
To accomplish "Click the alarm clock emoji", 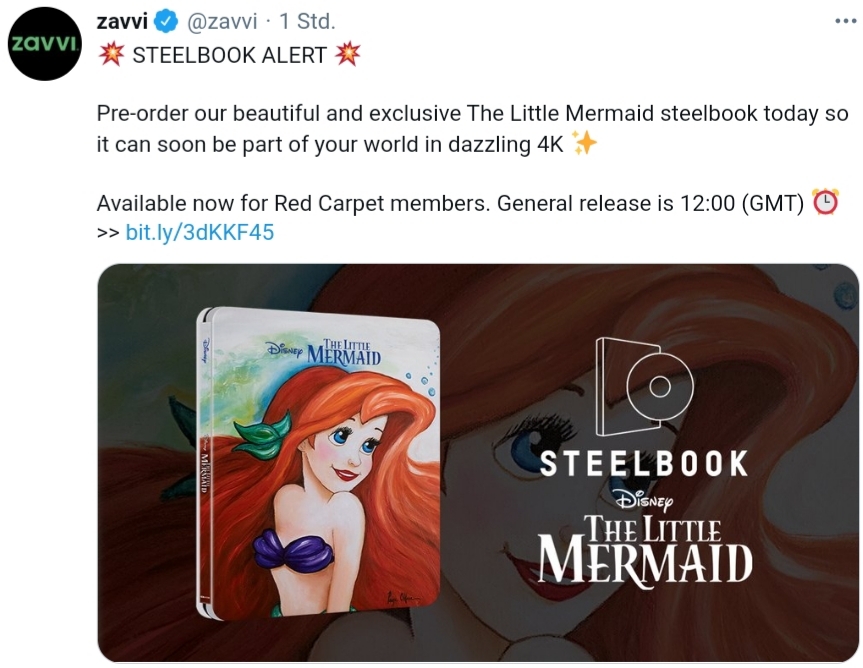I will click(825, 202).
